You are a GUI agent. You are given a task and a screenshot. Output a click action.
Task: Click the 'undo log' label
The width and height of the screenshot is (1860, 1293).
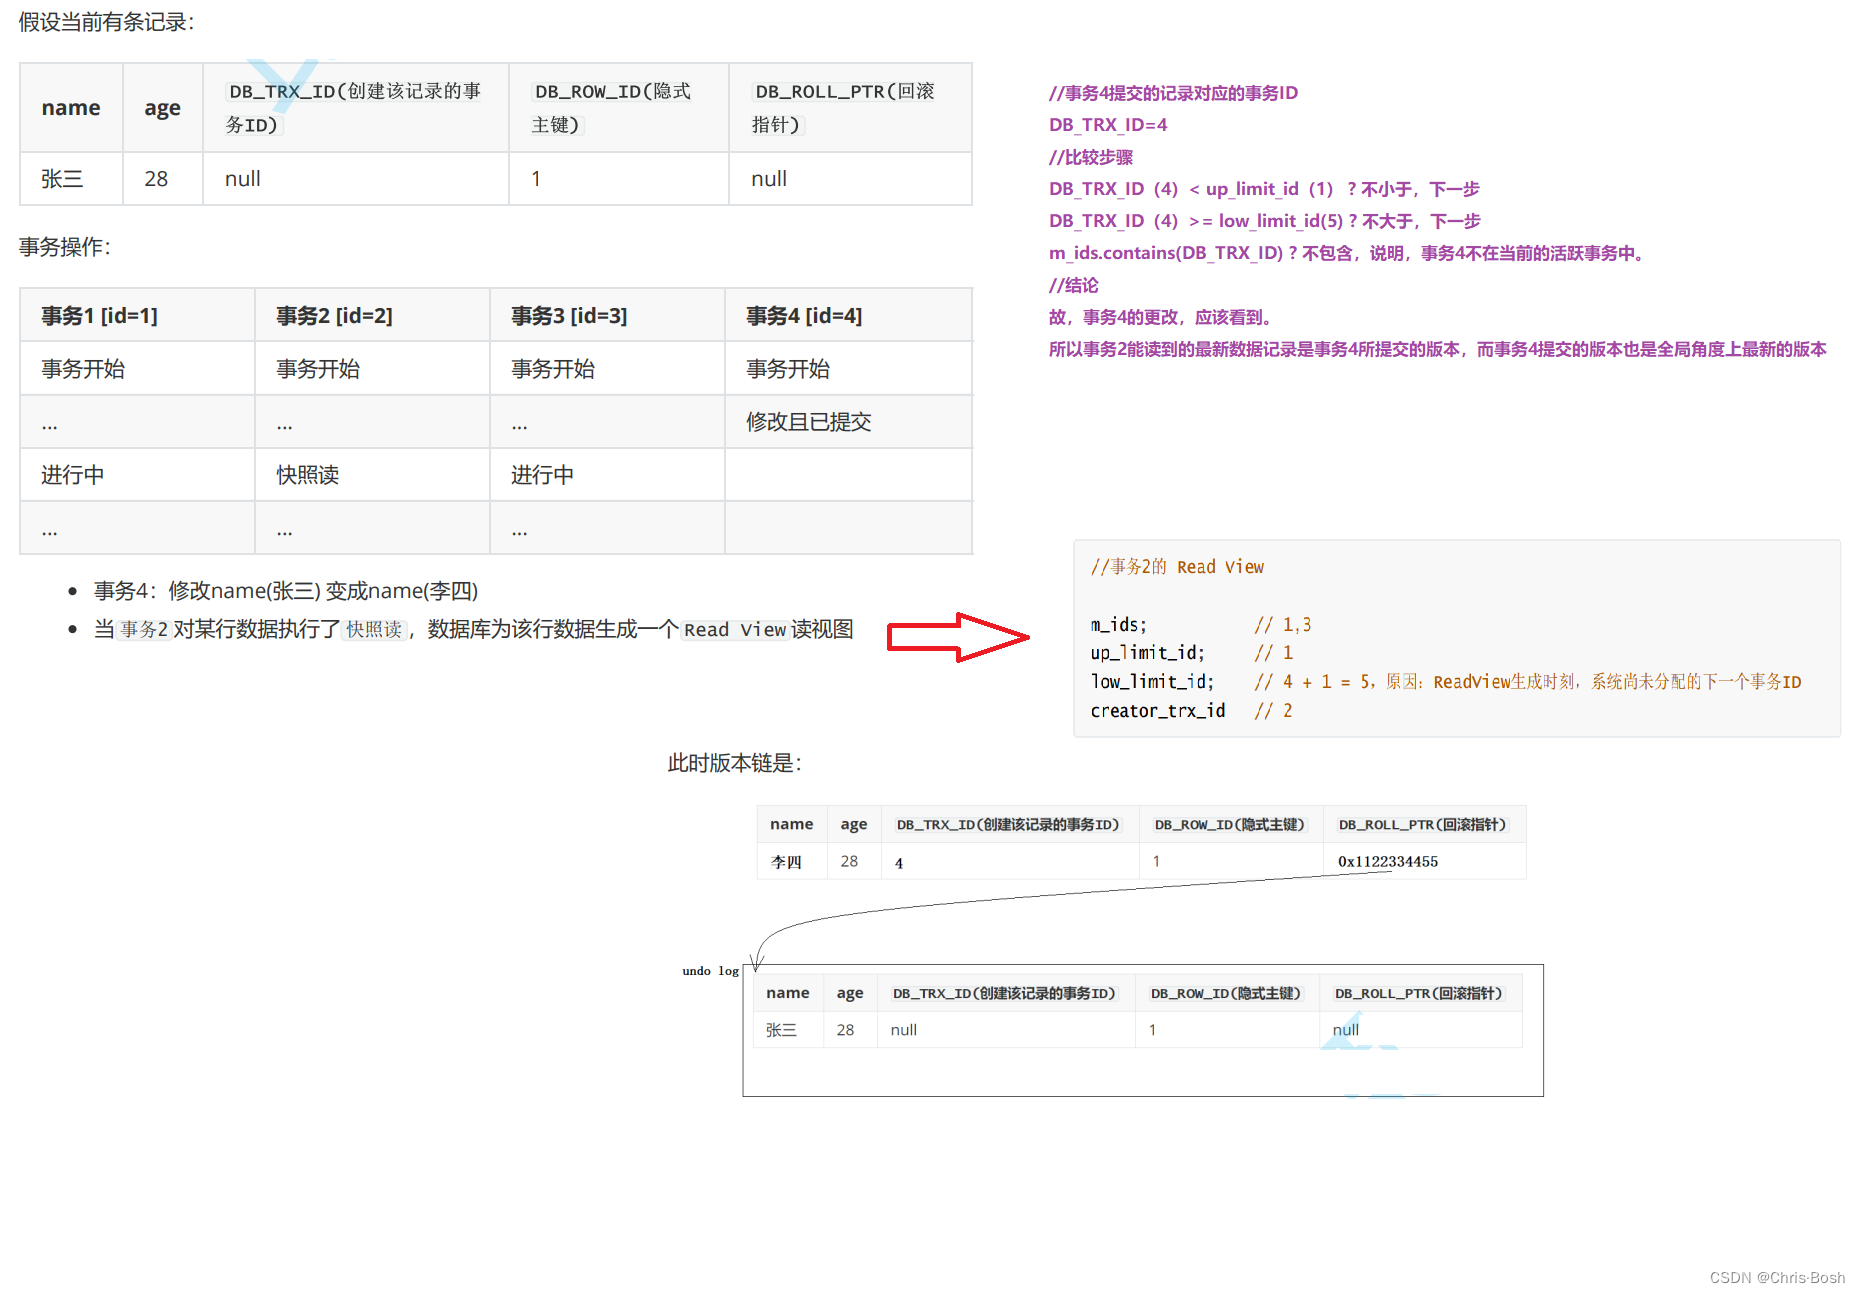711,971
